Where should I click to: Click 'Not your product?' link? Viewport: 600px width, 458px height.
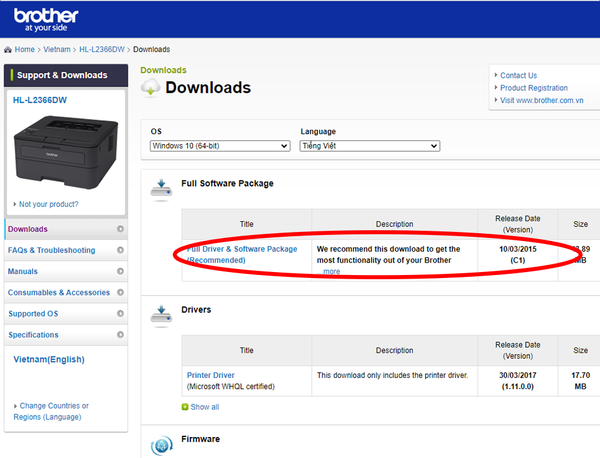(49, 204)
